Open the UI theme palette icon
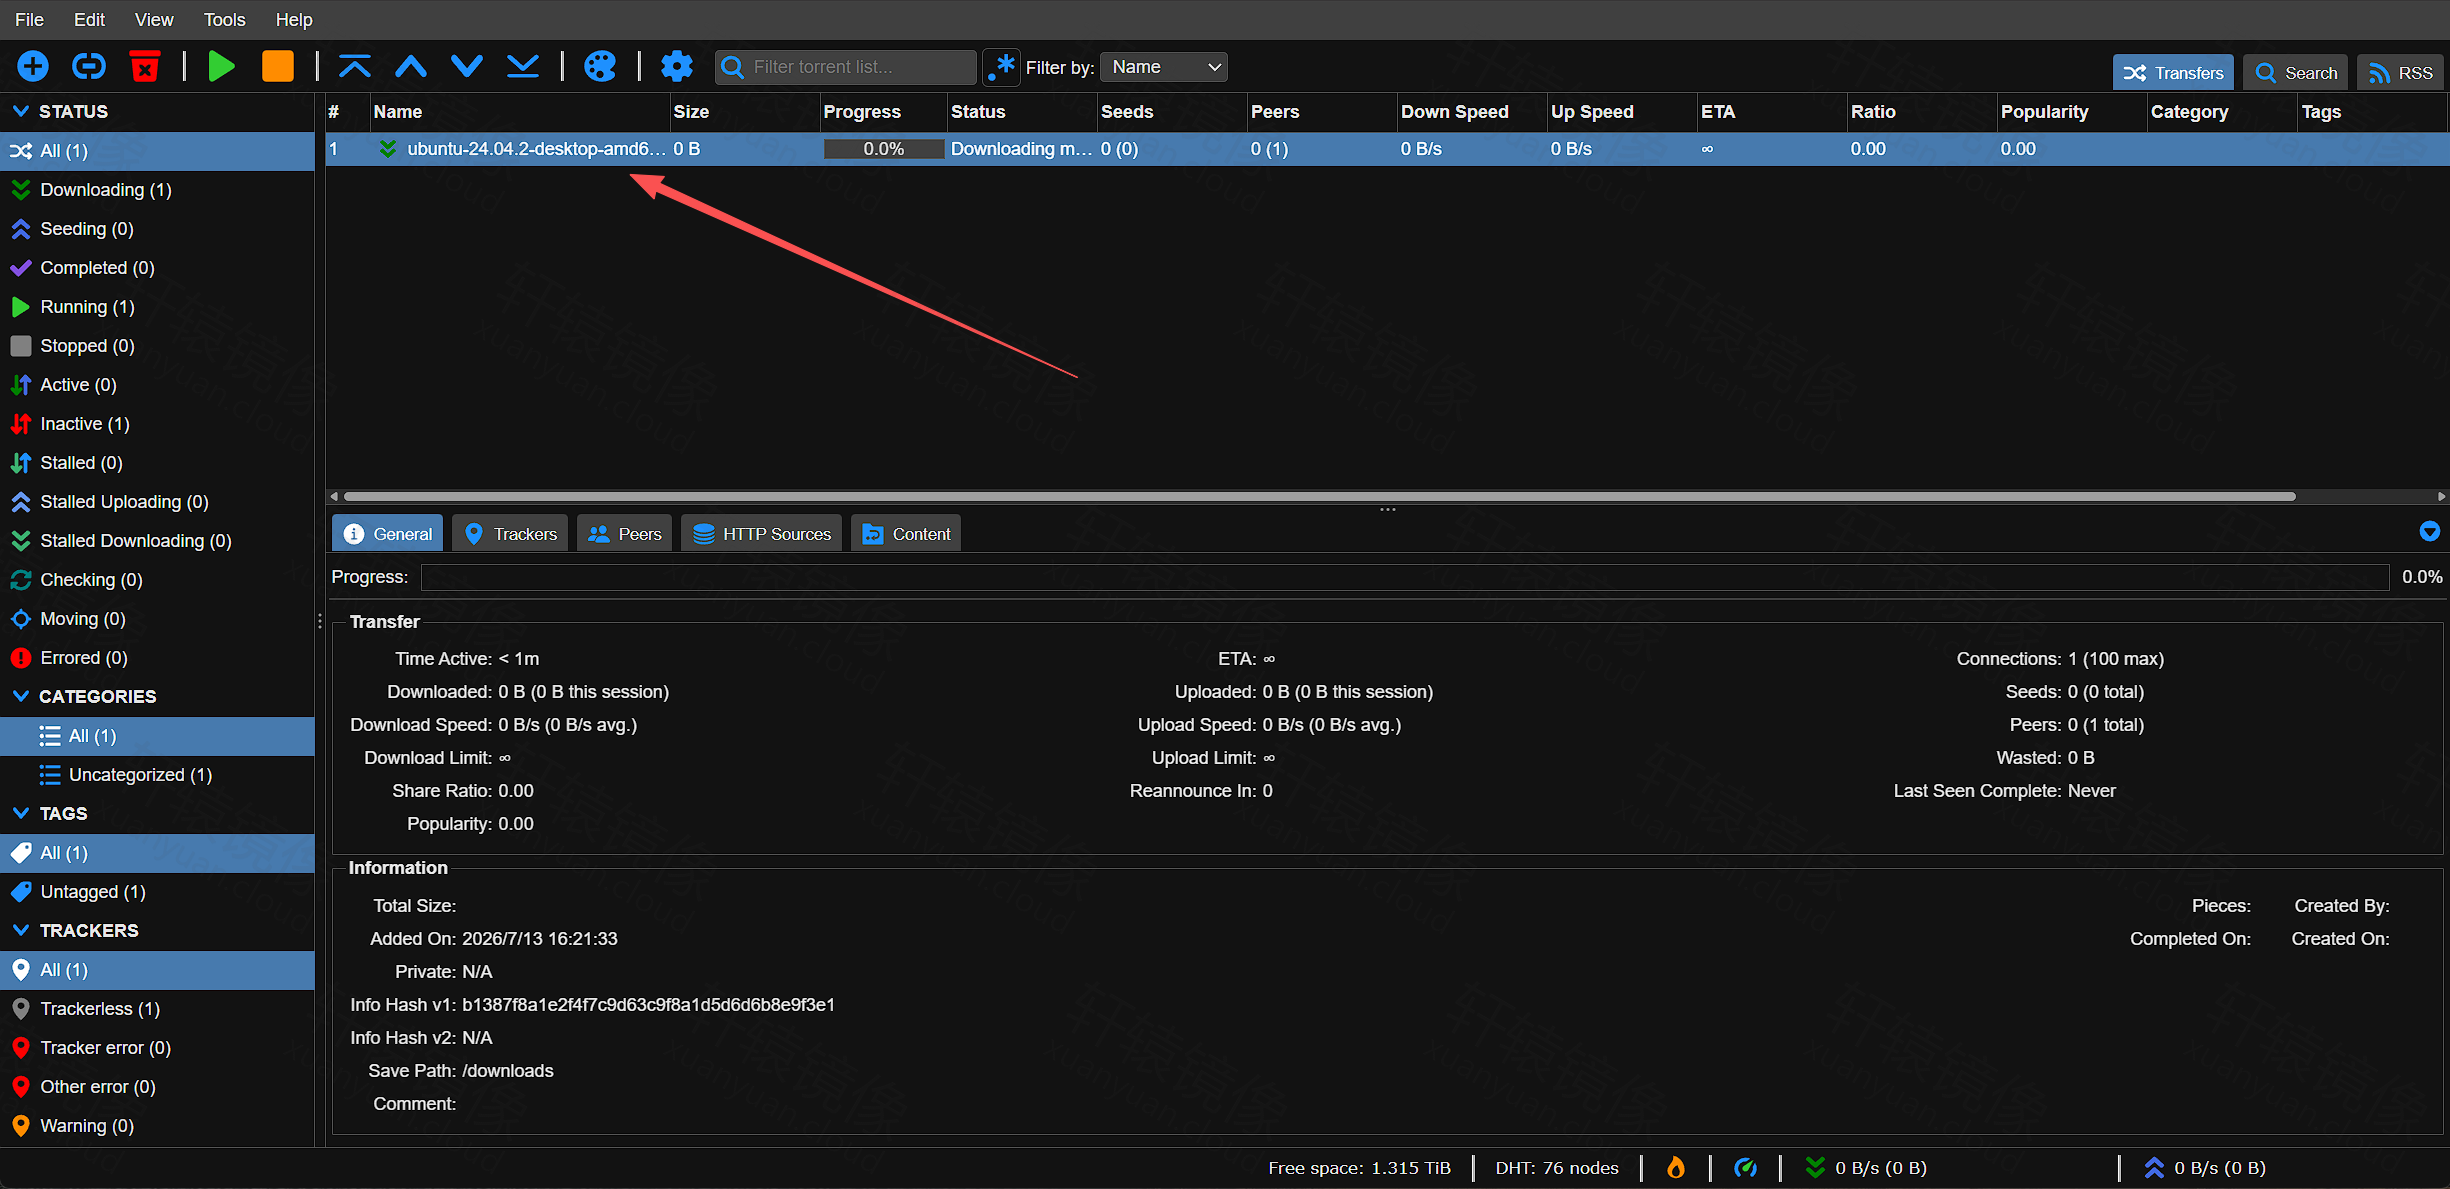The image size is (2450, 1189). pos(599,67)
